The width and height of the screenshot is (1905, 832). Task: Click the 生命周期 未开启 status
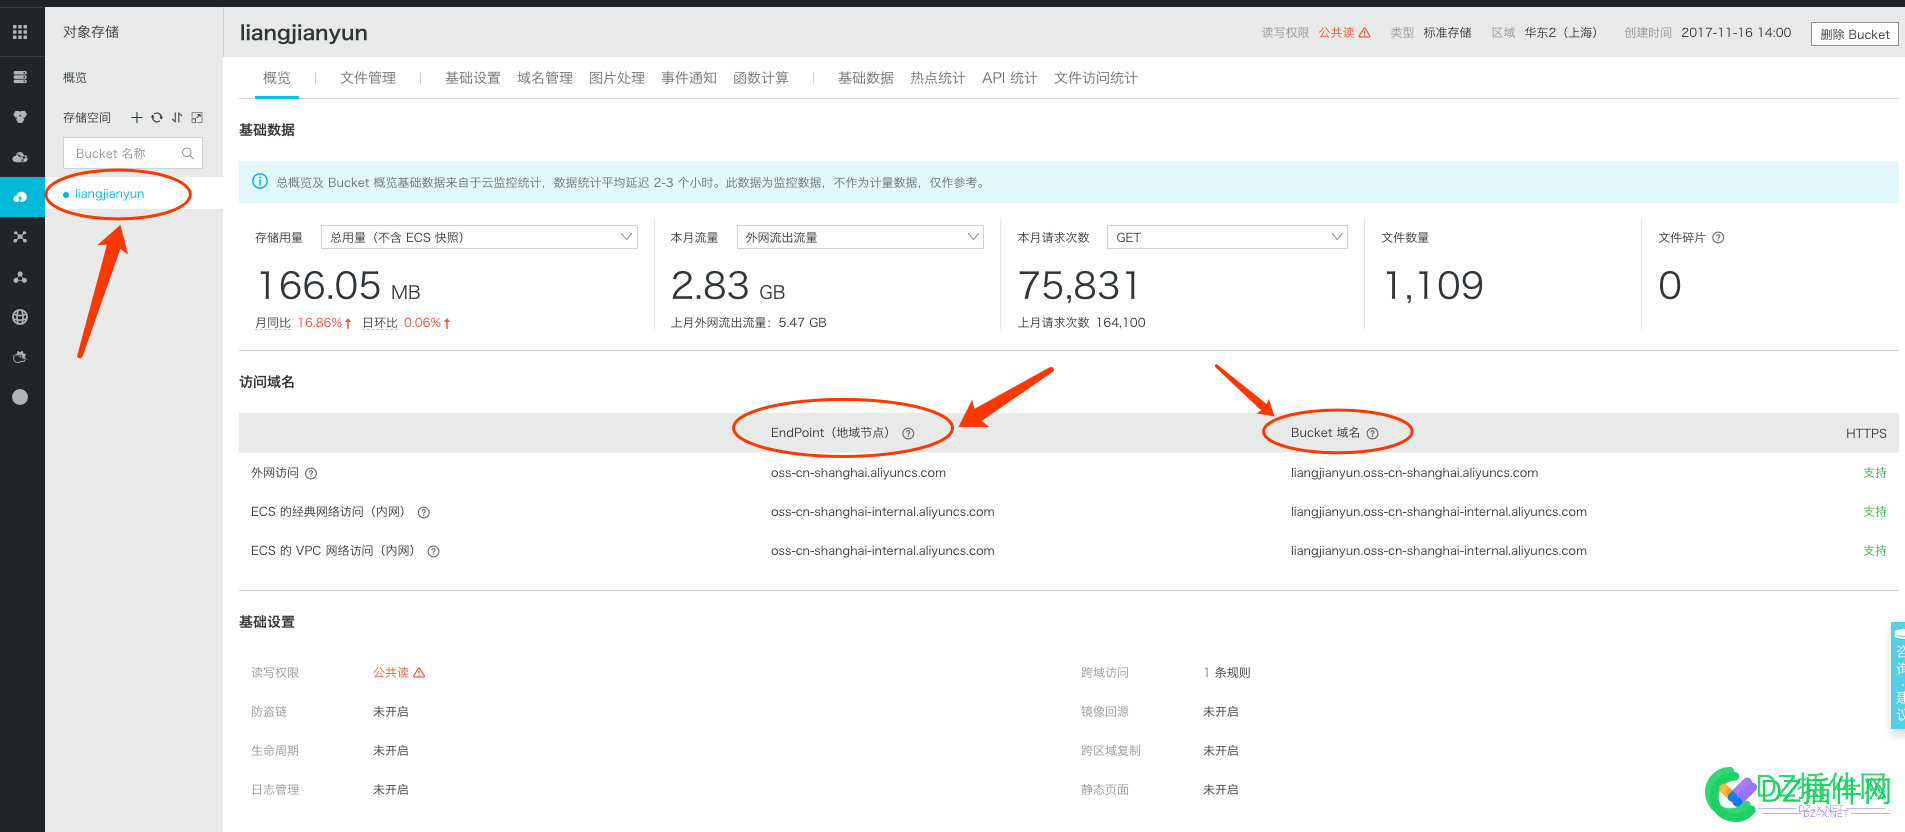tap(391, 751)
